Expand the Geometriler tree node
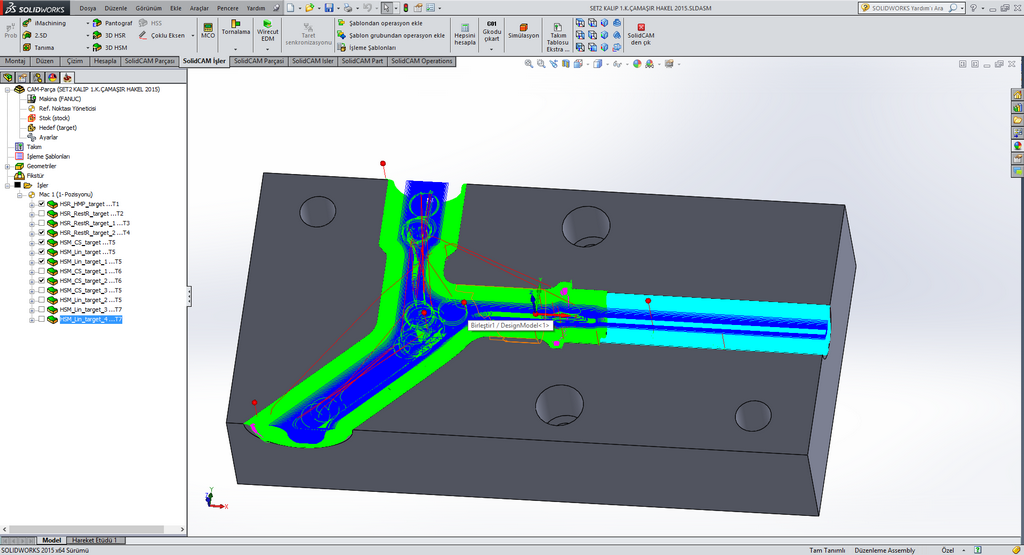Screen dimensions: 1024x555 (x=7, y=166)
